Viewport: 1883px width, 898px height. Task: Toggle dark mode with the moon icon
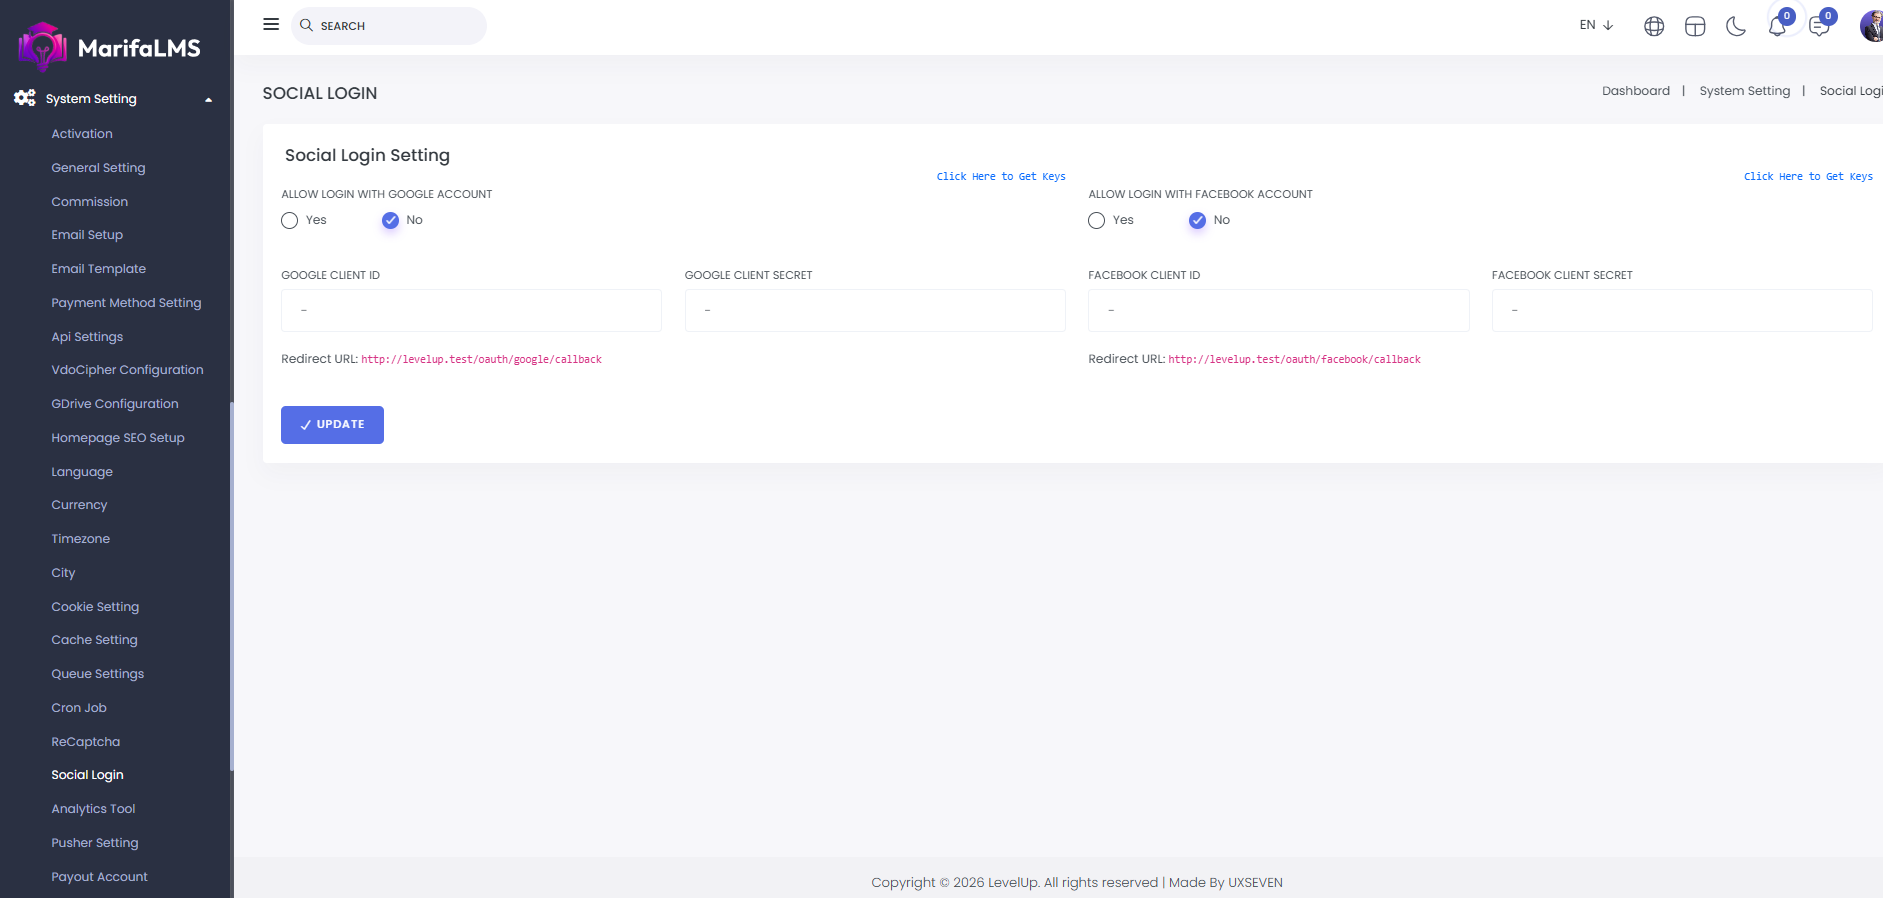coord(1736,27)
